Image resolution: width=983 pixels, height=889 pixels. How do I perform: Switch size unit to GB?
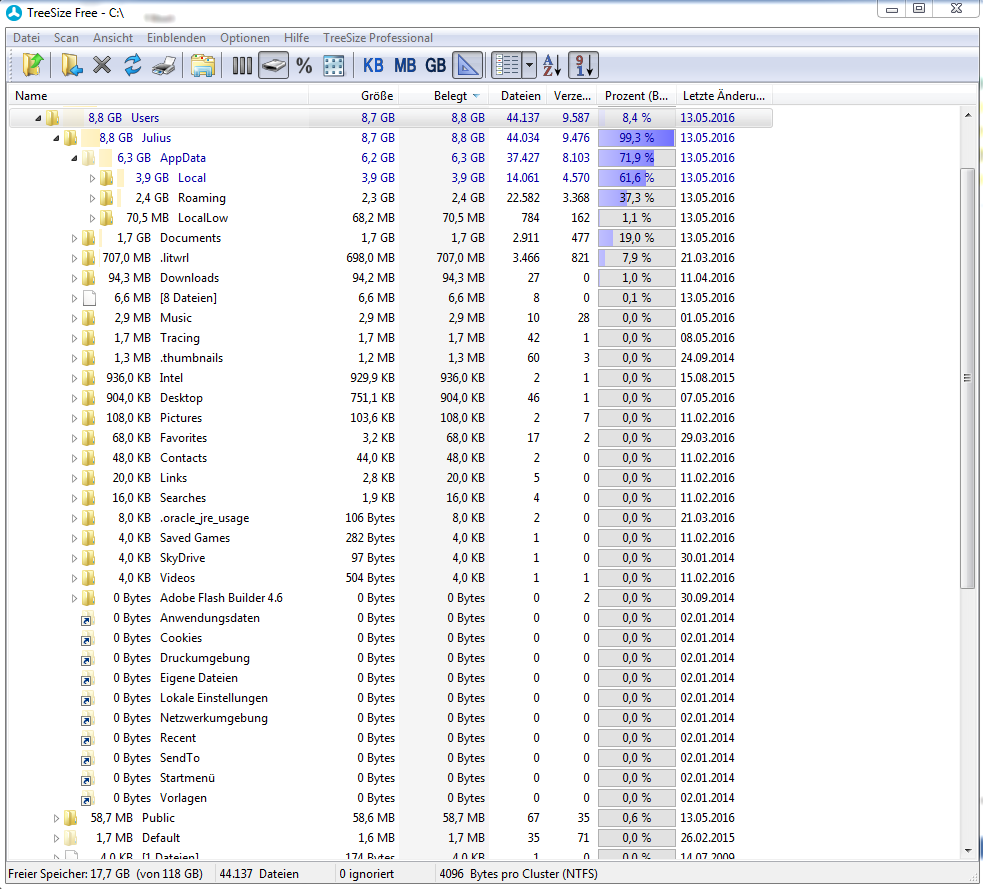436,65
